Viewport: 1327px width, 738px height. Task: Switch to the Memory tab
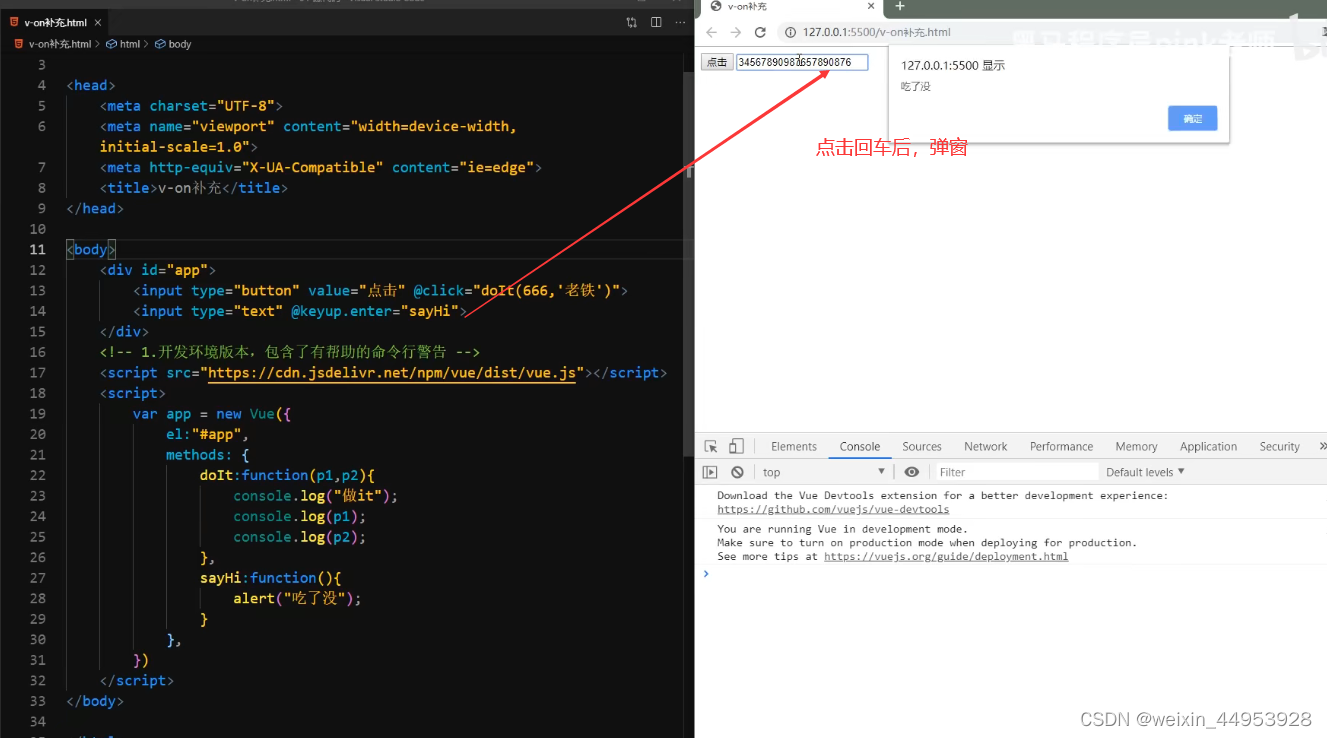tap(1137, 447)
